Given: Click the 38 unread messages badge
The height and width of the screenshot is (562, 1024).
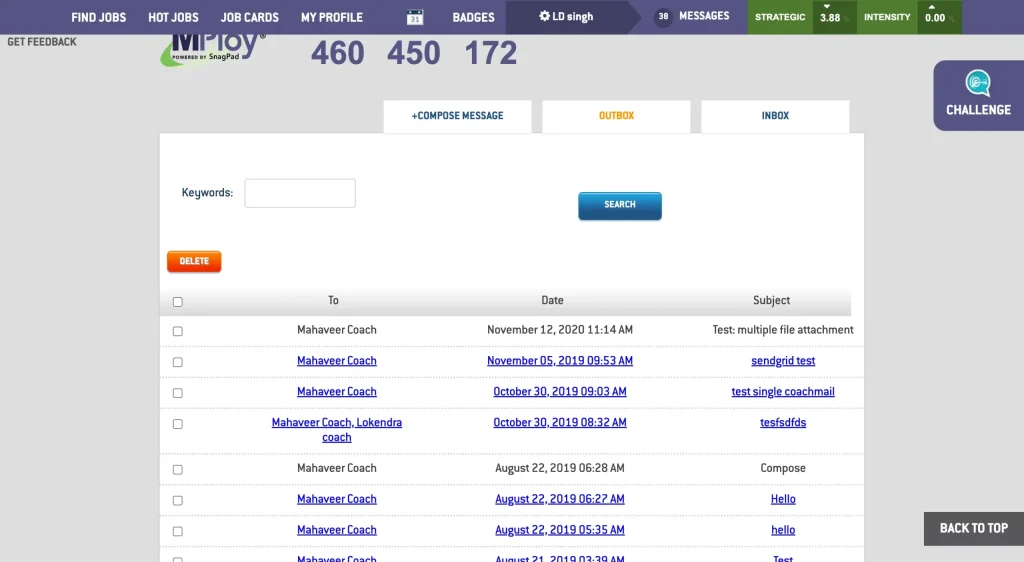Looking at the screenshot, I should (663, 17).
